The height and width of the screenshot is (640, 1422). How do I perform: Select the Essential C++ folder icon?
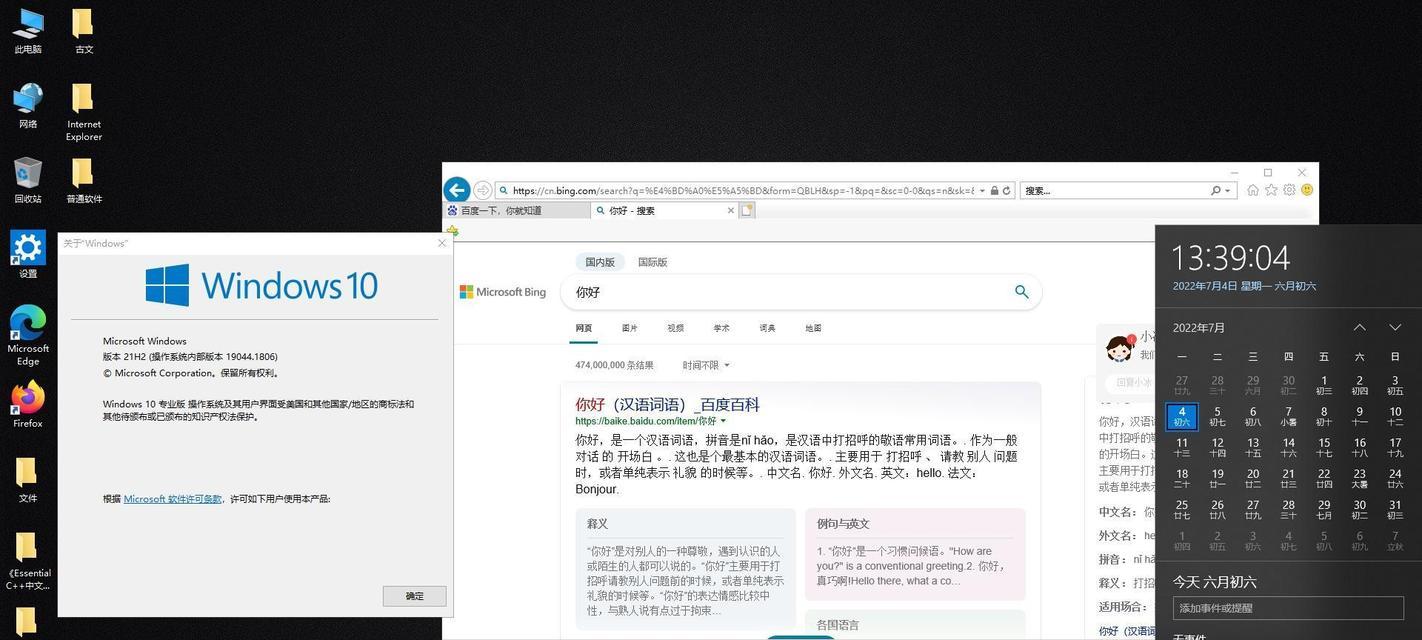point(28,561)
